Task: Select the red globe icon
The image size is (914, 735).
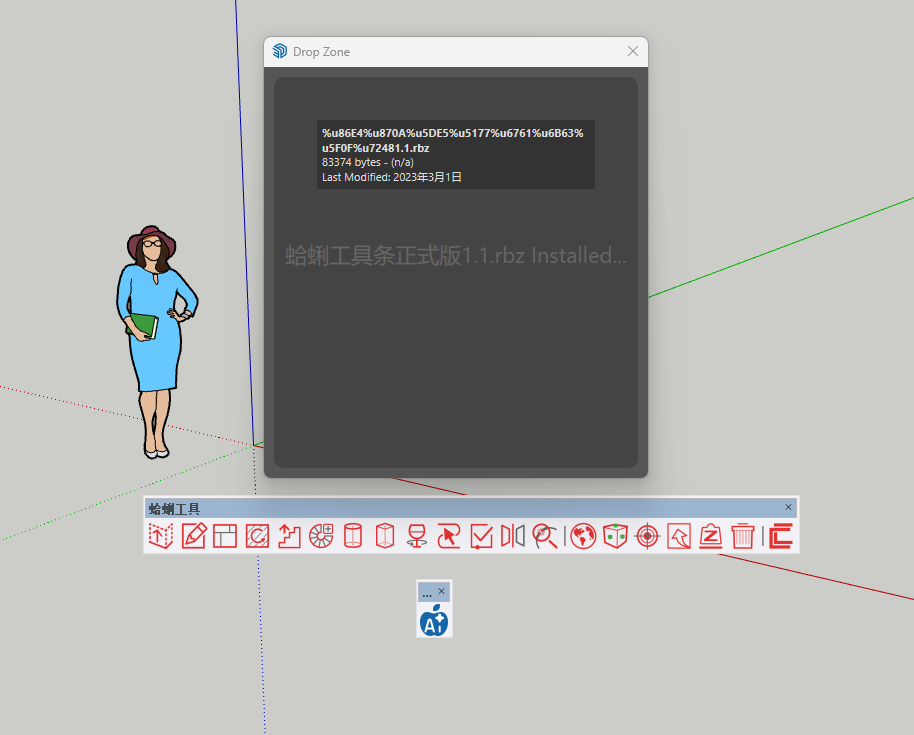Action: (x=583, y=536)
